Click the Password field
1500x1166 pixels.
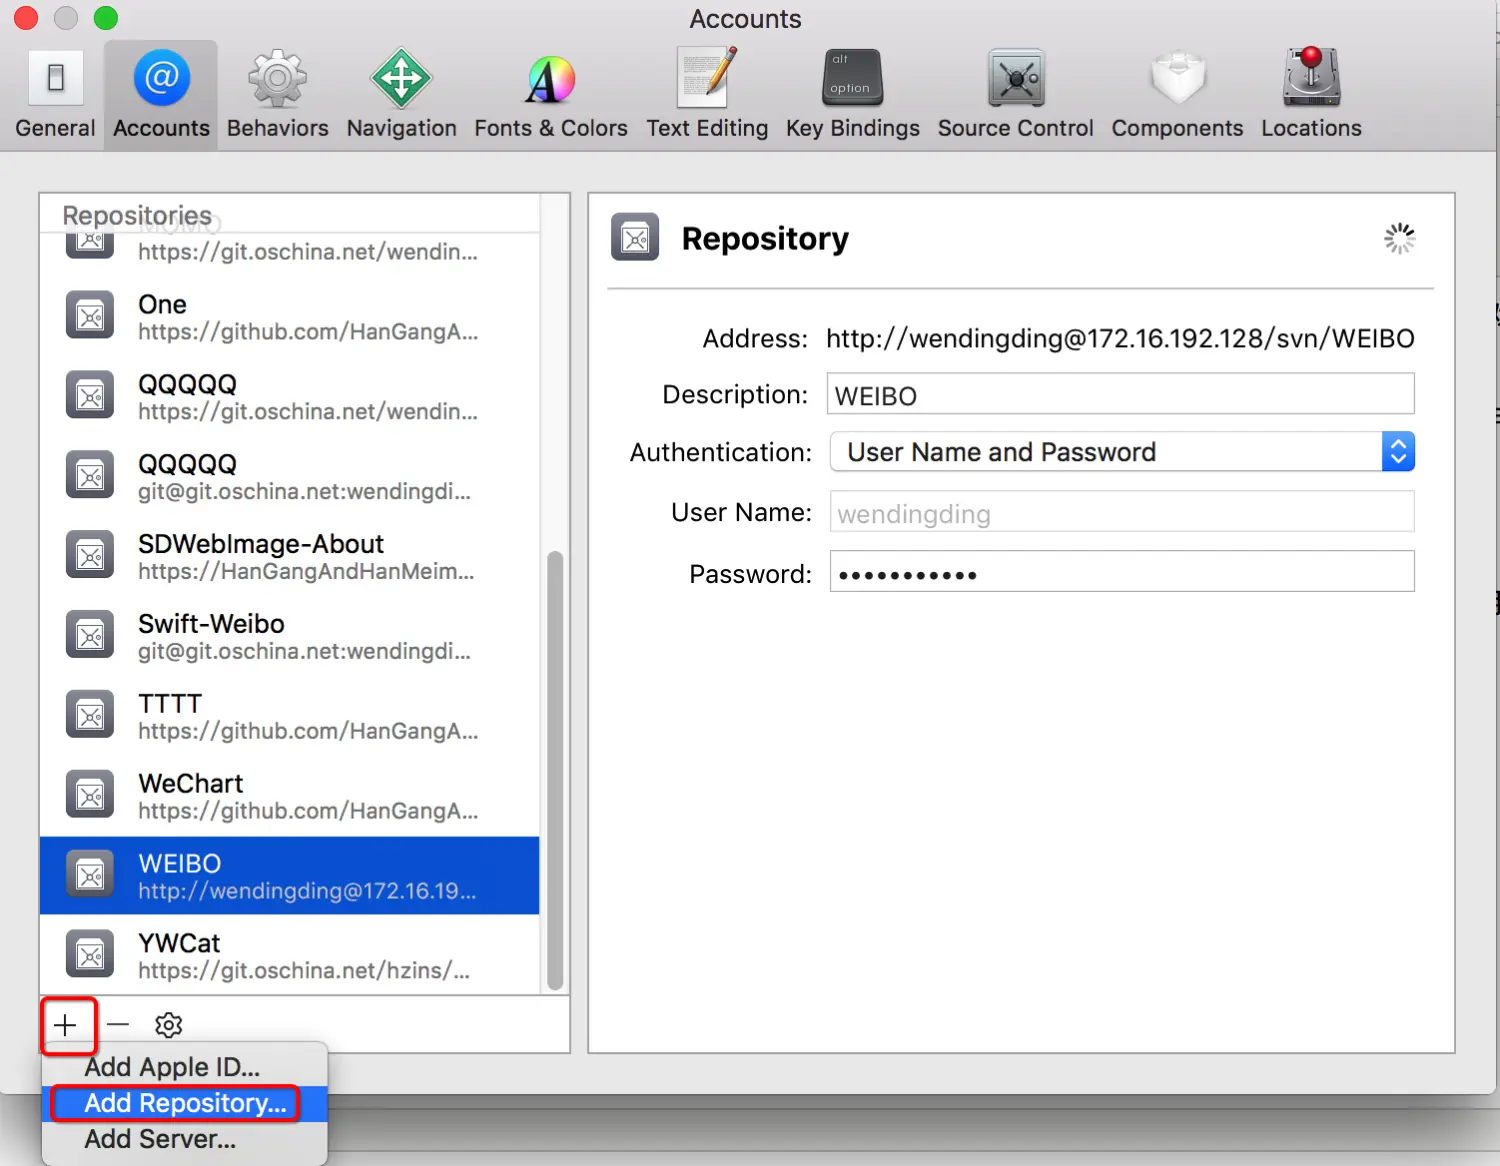coord(1122,572)
